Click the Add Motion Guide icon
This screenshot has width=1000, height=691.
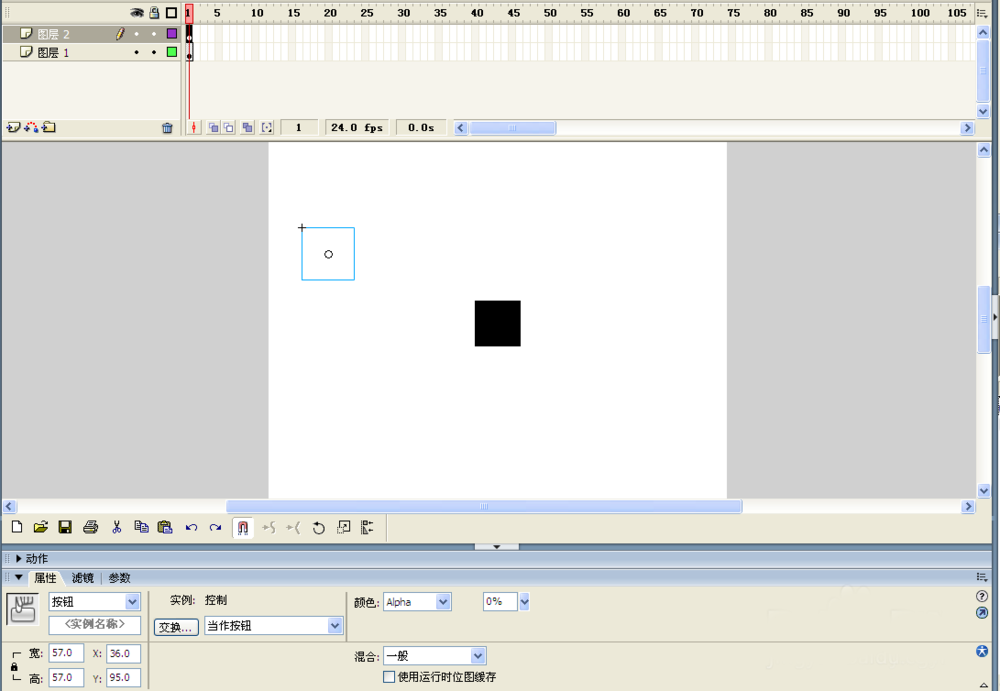pyautogui.click(x=31, y=128)
